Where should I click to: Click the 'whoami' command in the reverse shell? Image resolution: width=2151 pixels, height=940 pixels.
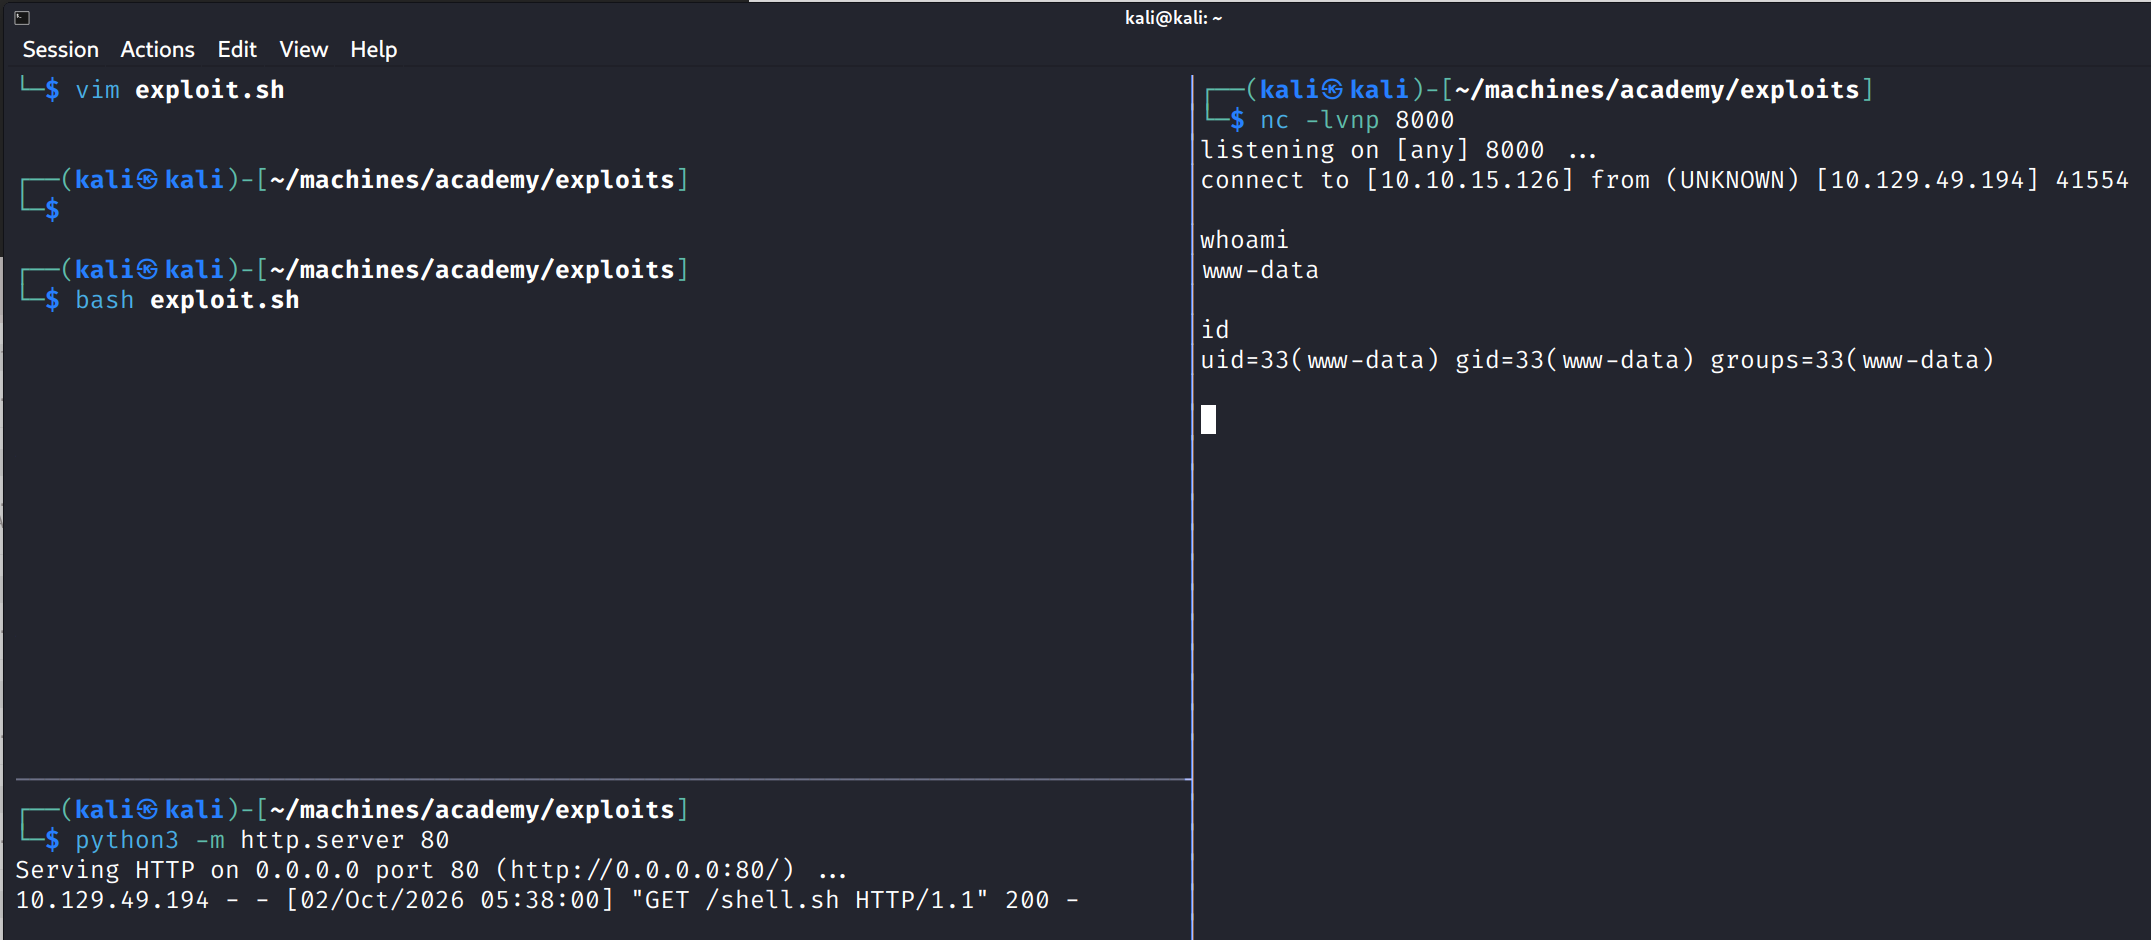click(x=1244, y=240)
